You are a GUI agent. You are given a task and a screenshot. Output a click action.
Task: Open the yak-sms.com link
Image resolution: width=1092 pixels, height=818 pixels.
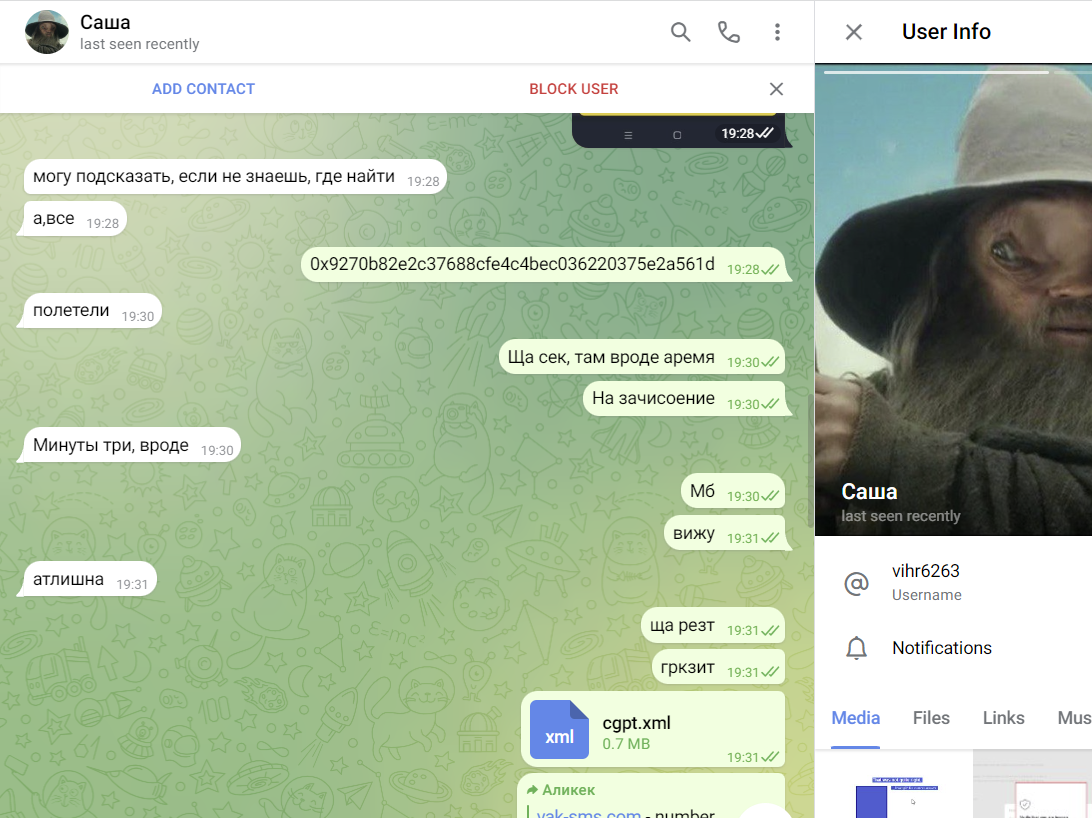(588, 813)
